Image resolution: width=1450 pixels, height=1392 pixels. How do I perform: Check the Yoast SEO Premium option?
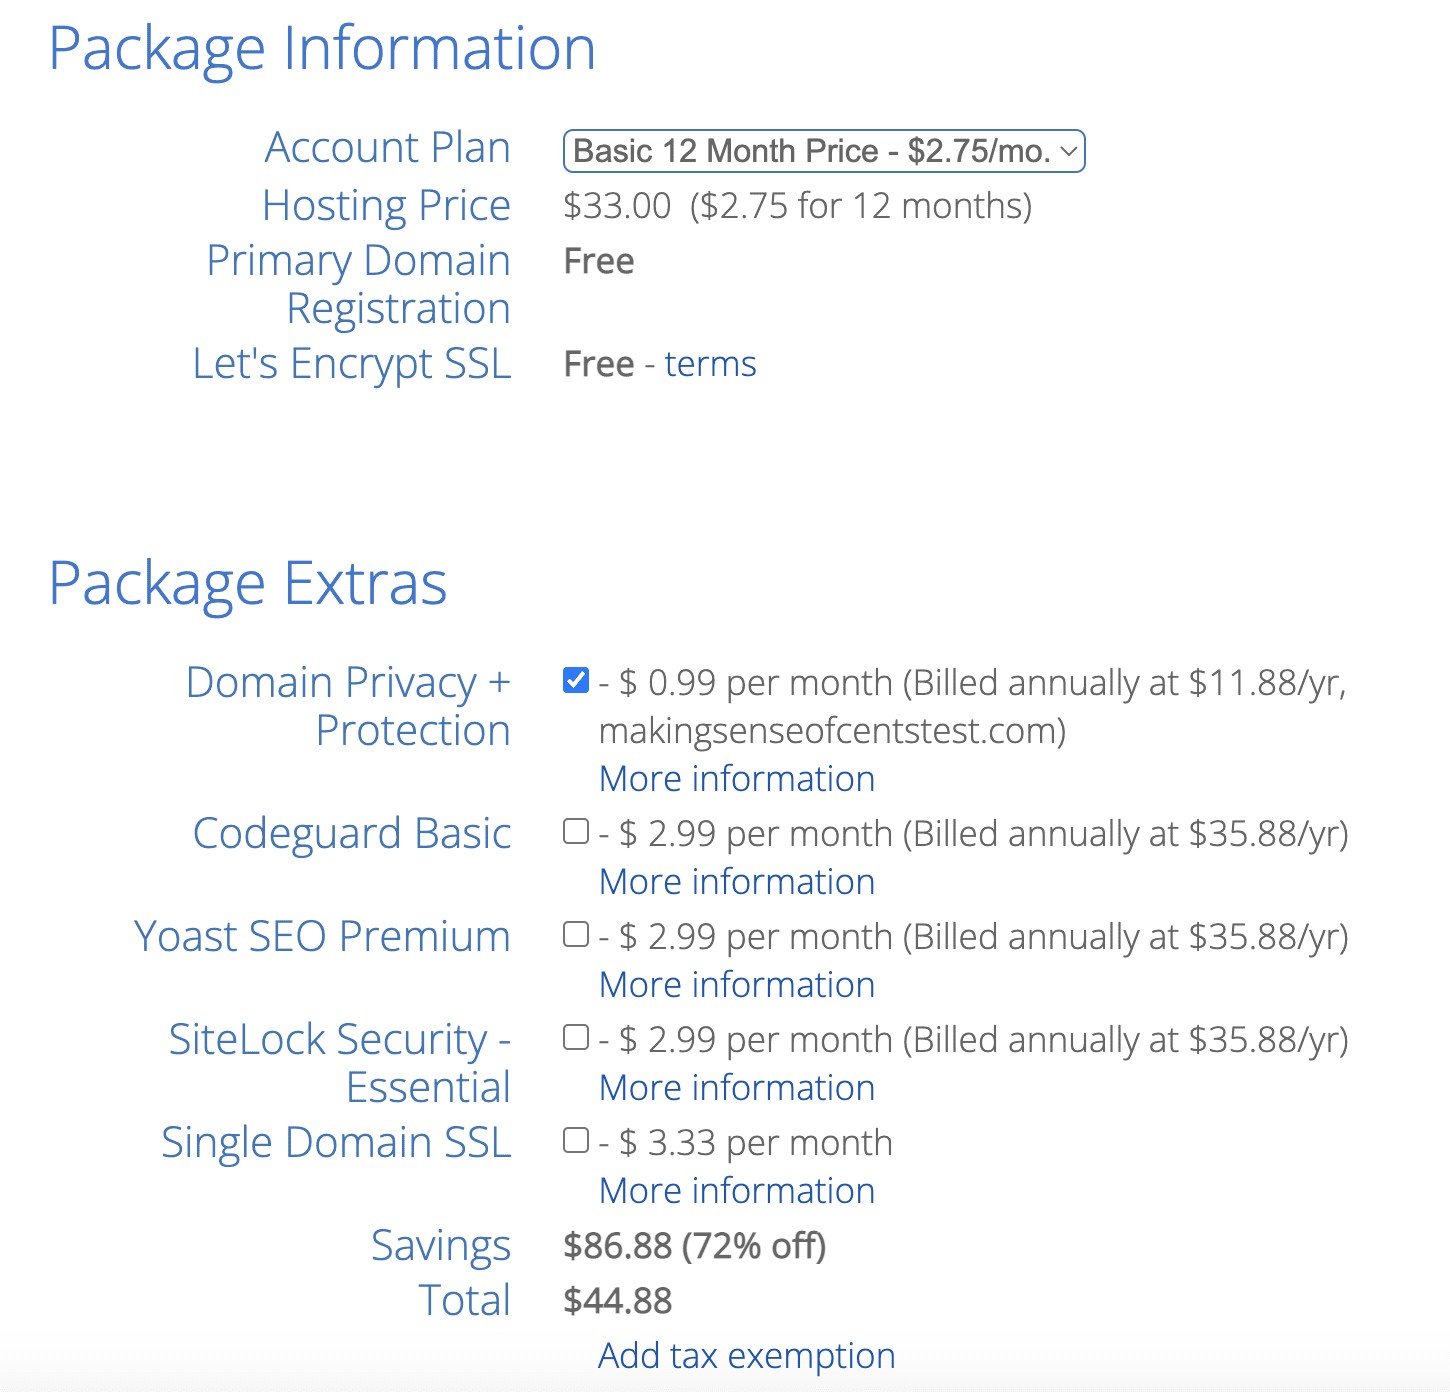pos(576,935)
